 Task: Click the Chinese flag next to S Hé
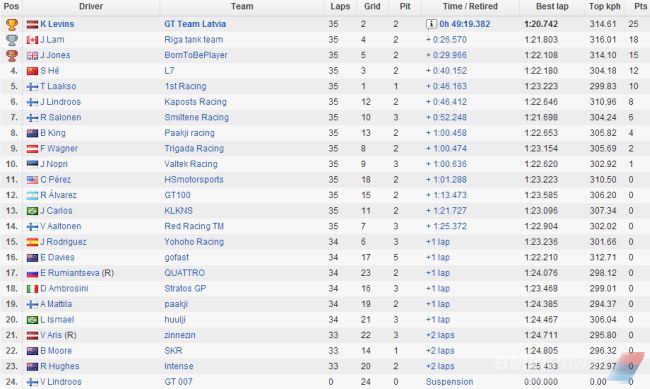point(32,71)
